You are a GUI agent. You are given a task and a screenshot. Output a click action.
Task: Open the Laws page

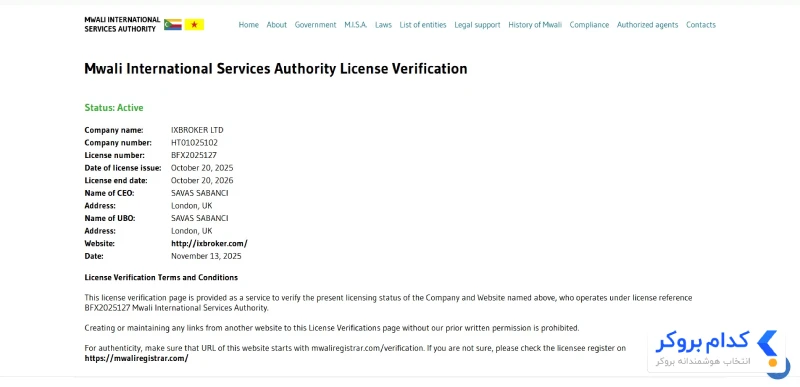point(383,24)
